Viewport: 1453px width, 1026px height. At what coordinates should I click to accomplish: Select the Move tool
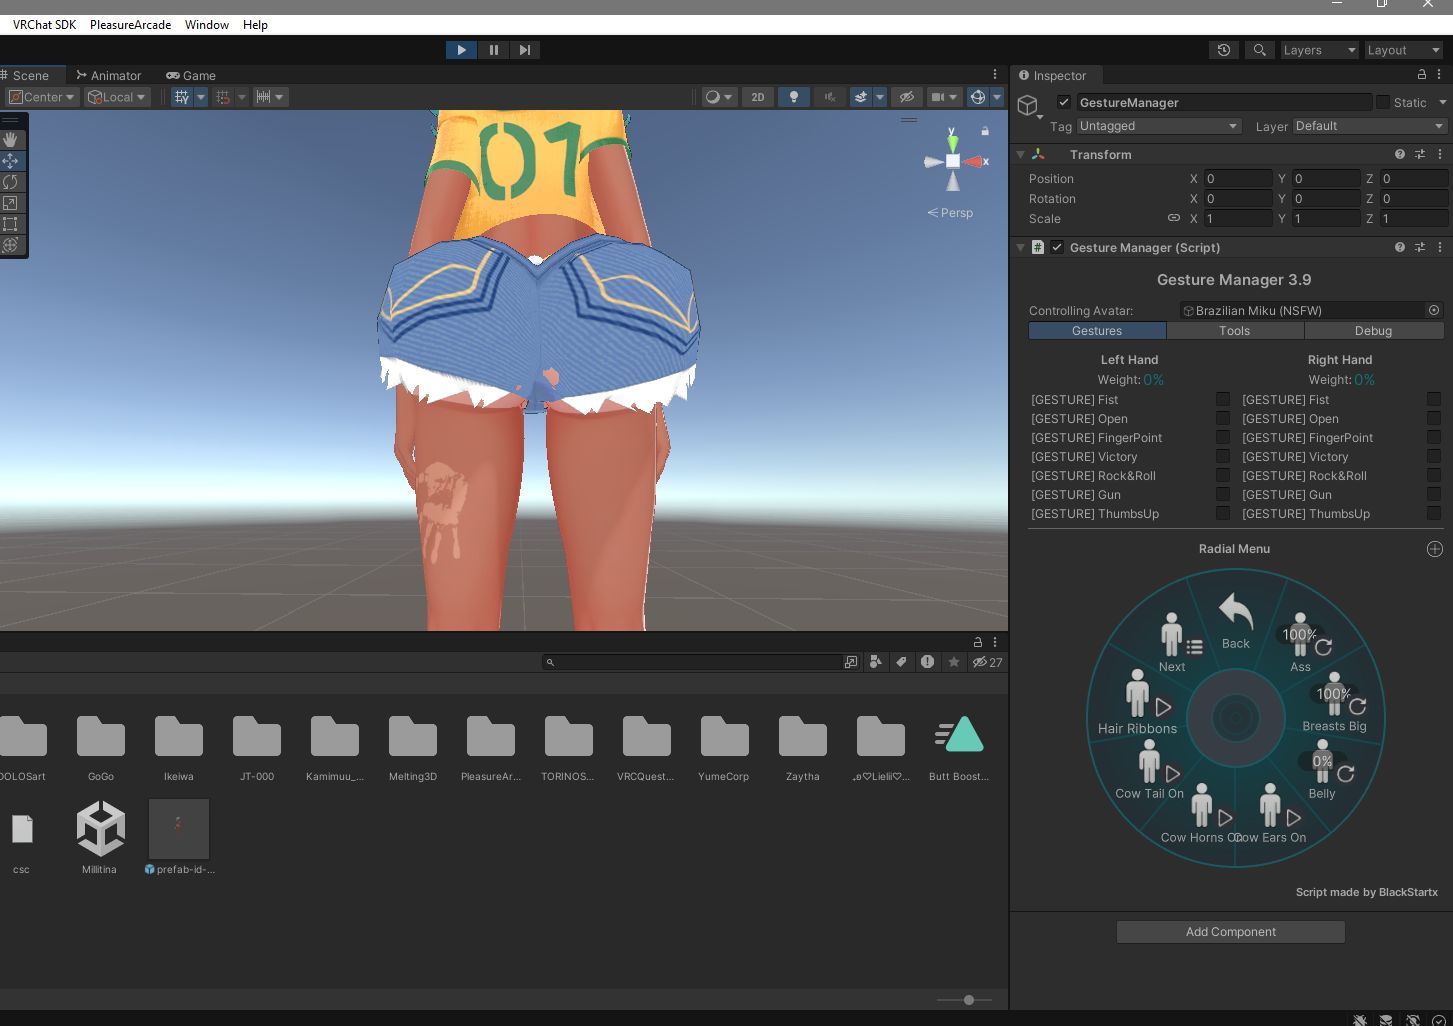(11, 161)
